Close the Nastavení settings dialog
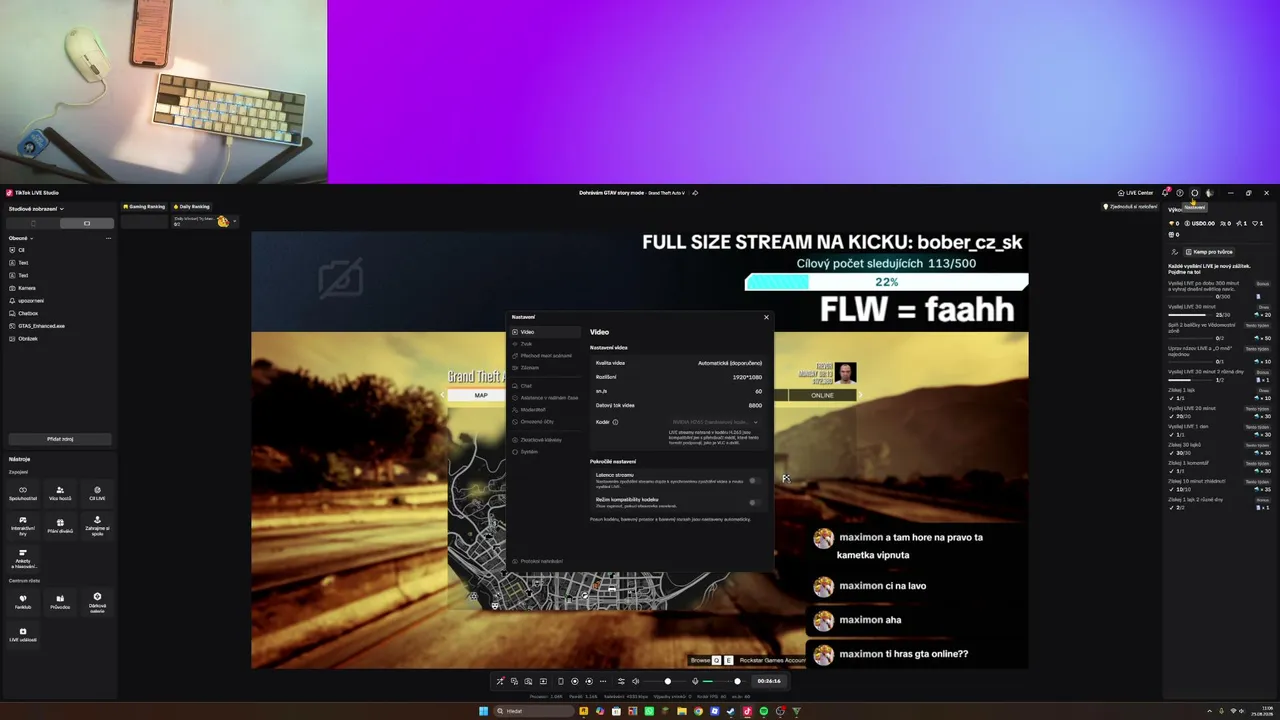Screen dimensions: 1280x720 (x=767, y=317)
